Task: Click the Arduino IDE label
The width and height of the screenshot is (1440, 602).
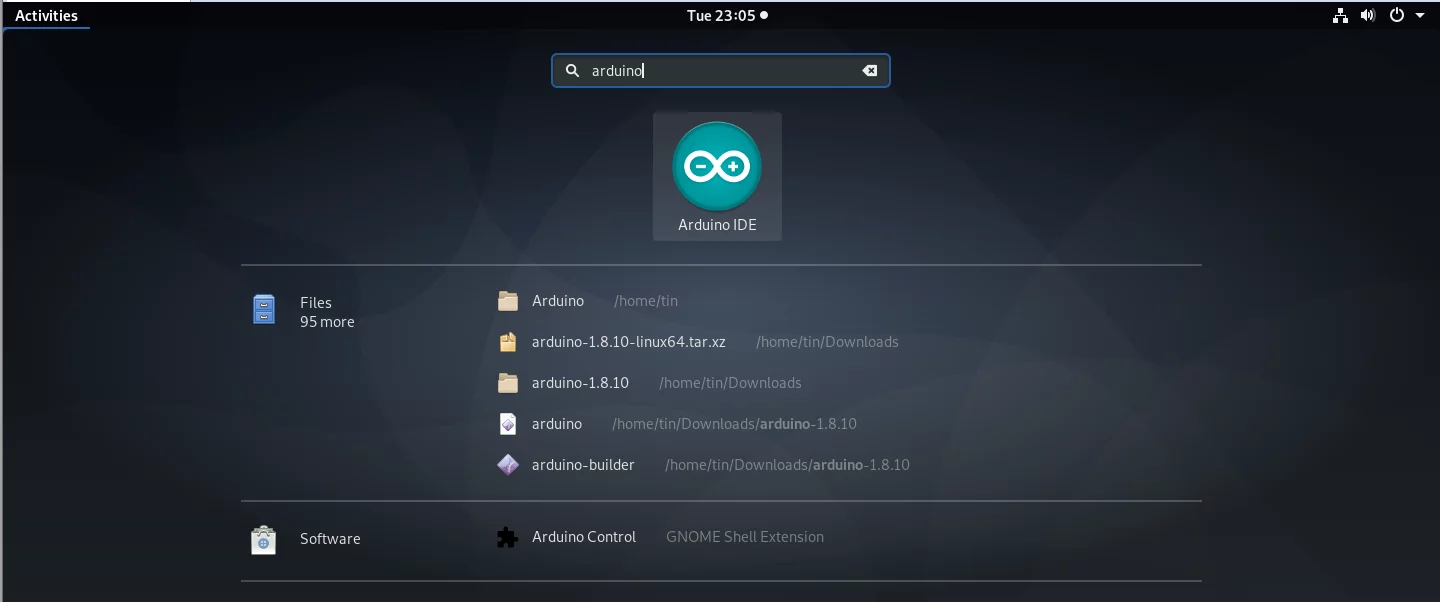Action: point(717,225)
